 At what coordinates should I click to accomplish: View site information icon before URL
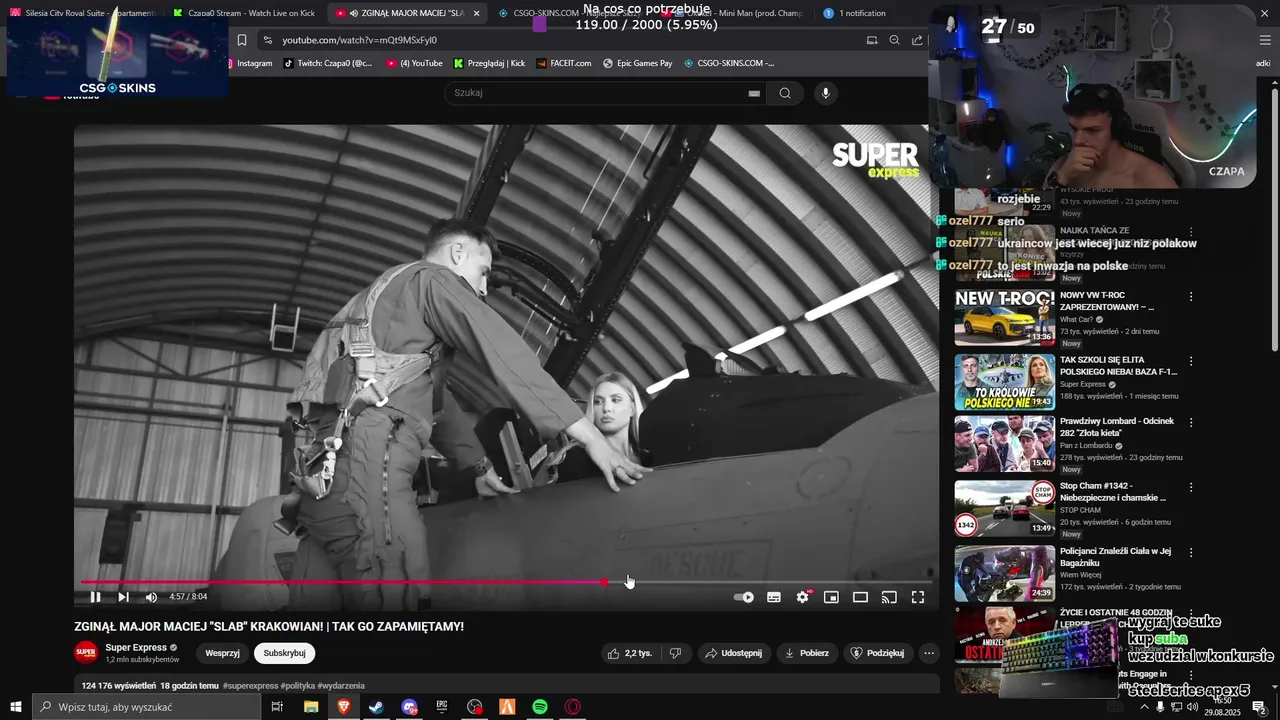click(x=267, y=40)
